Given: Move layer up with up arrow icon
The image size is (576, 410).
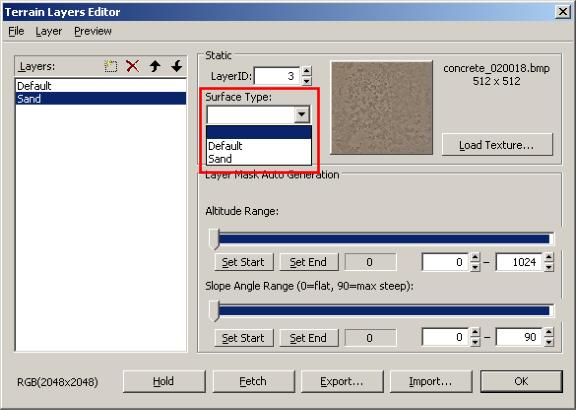Looking at the screenshot, I should (x=155, y=66).
